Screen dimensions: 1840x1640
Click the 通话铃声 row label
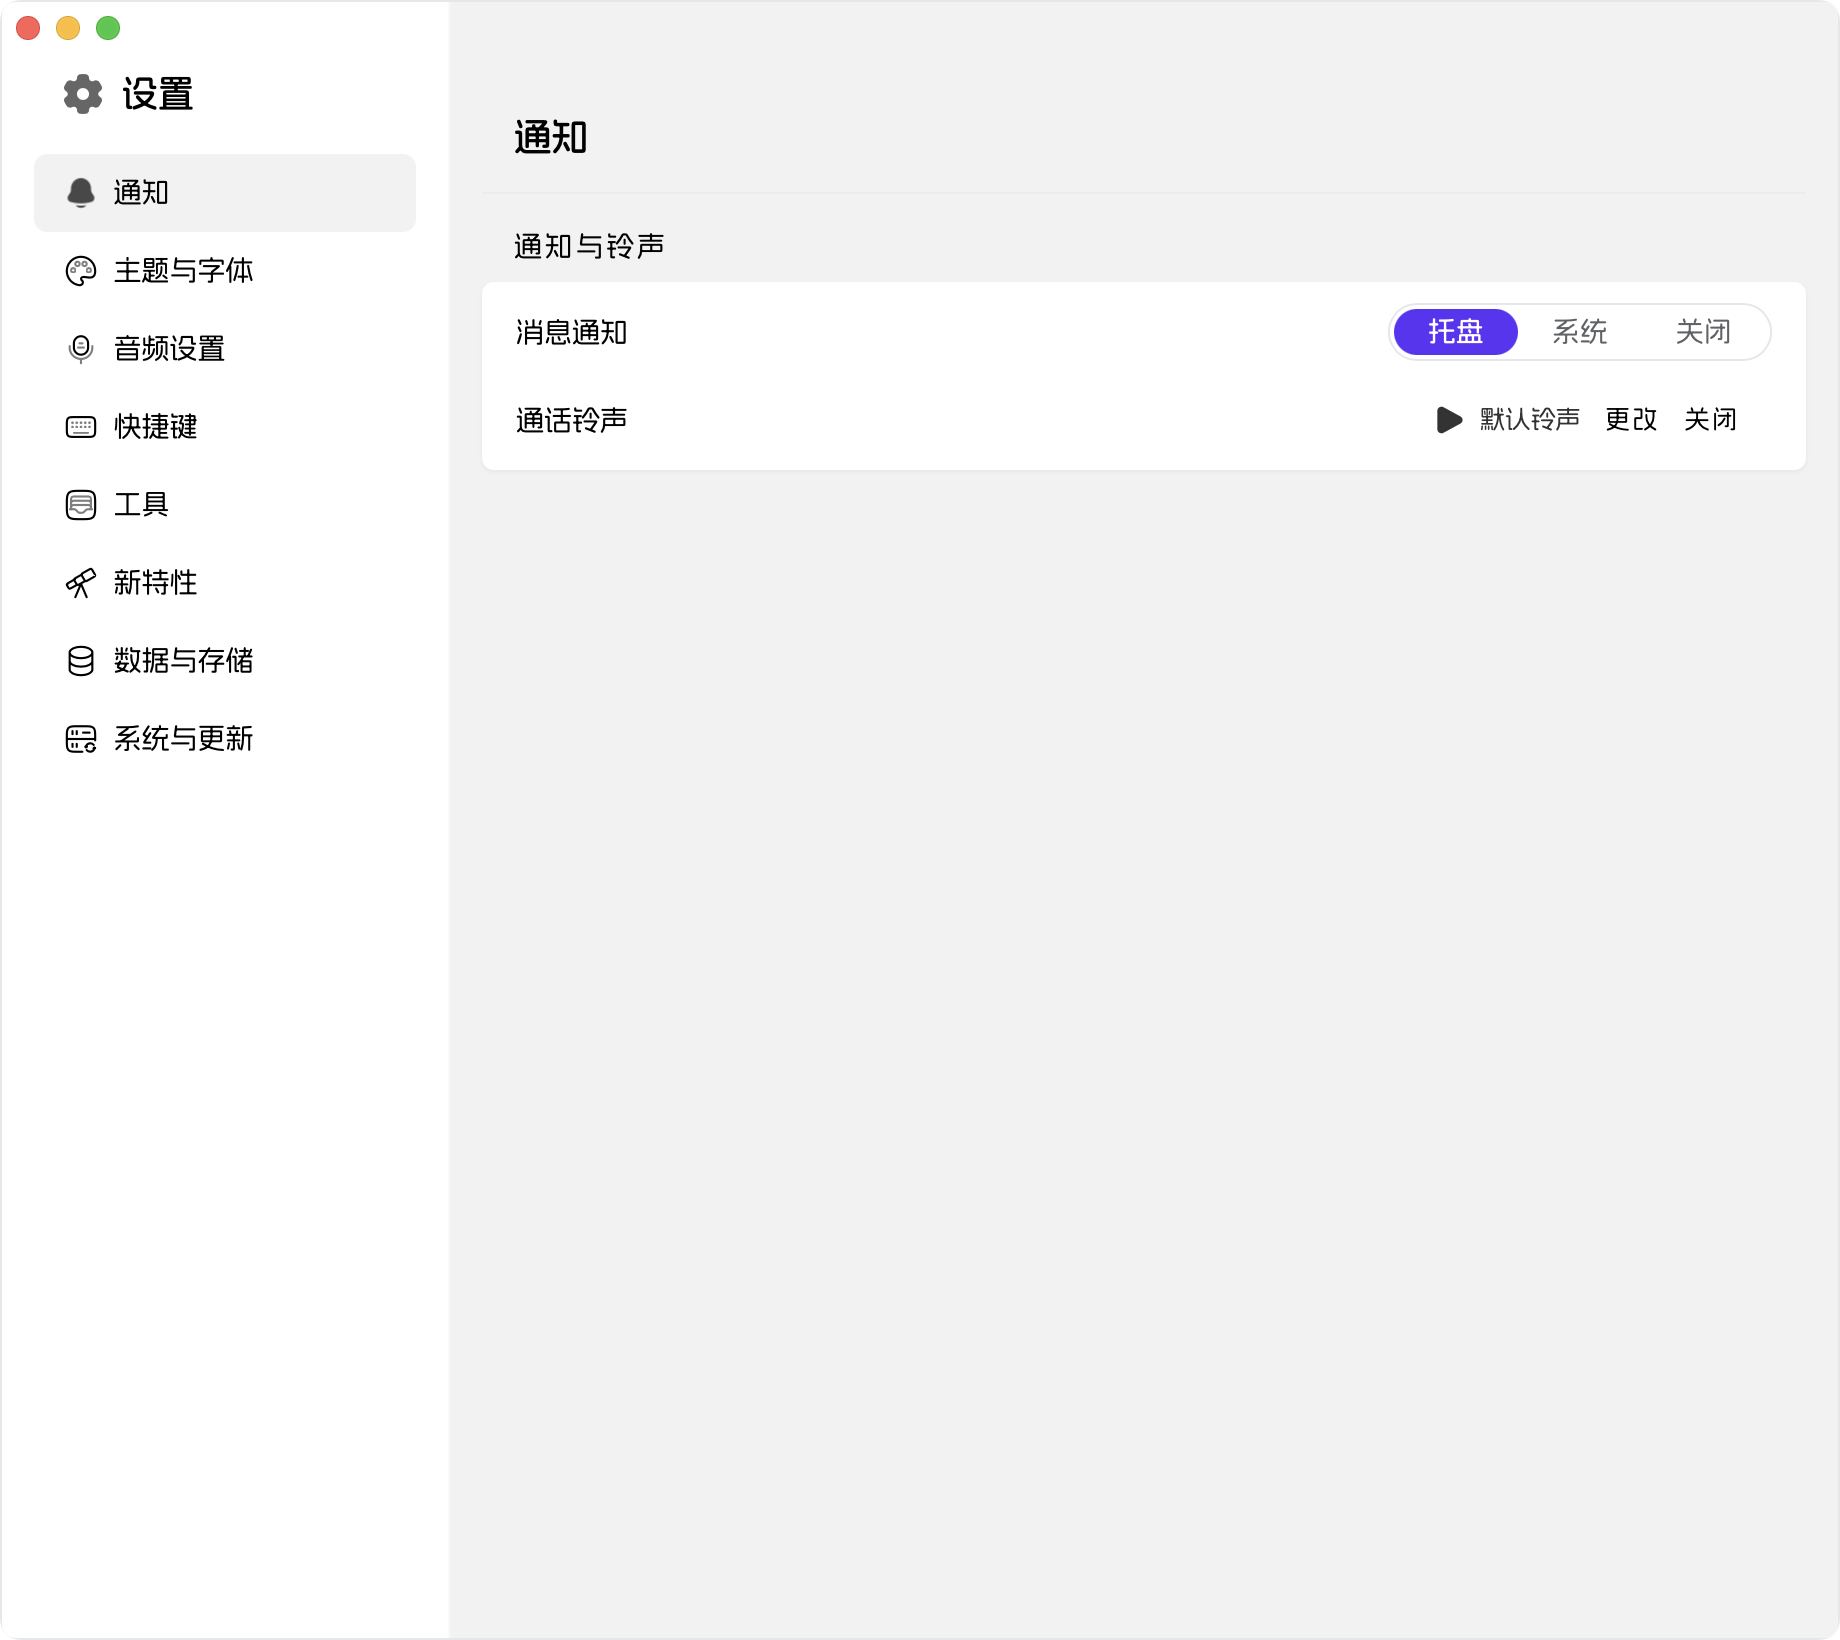pyautogui.click(x=571, y=420)
